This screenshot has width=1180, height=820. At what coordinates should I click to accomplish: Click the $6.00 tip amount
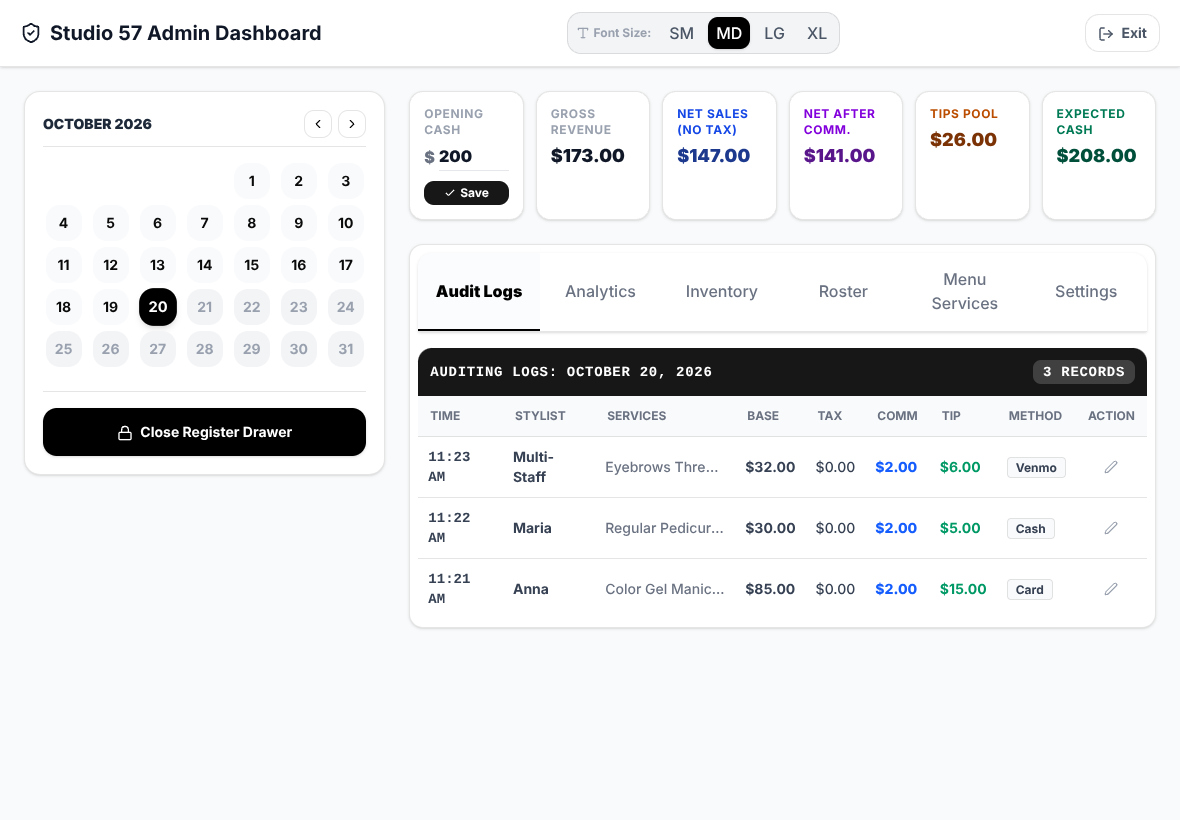[x=960, y=467]
